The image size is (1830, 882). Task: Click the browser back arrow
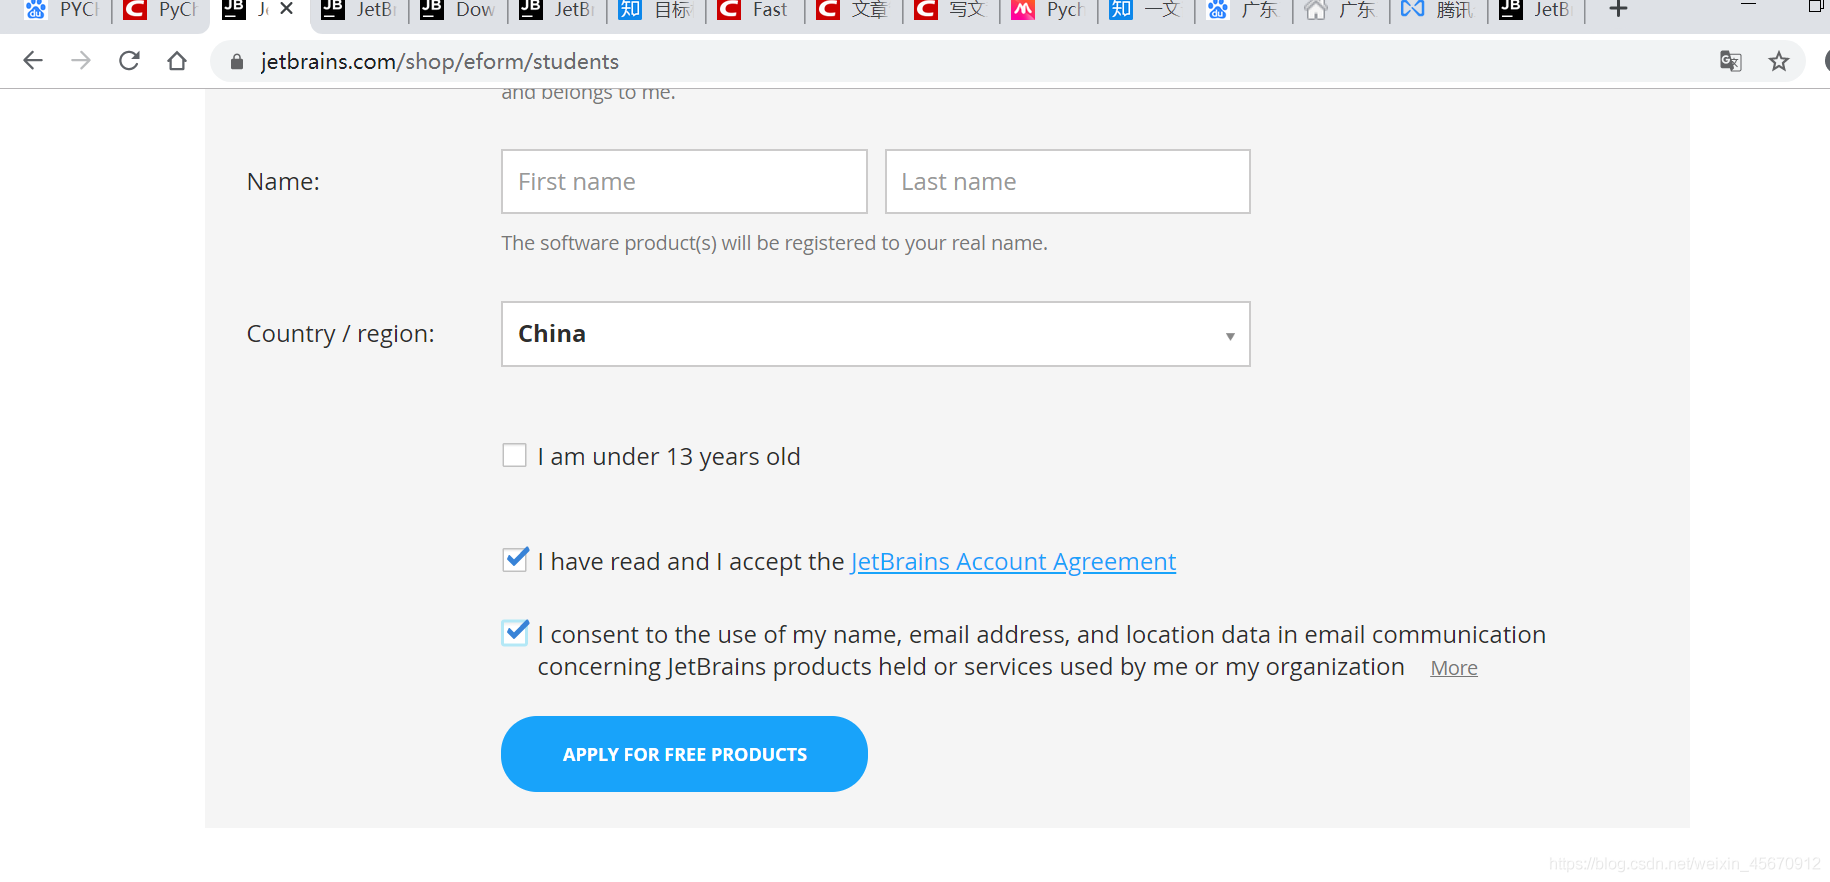click(x=33, y=61)
